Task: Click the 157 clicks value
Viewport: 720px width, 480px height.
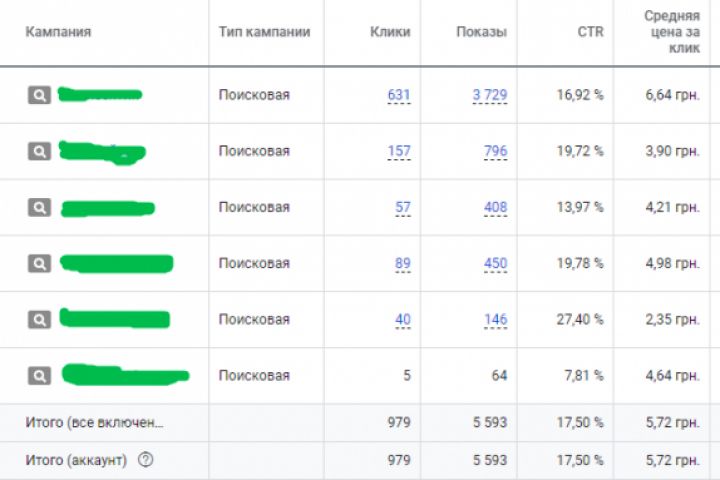Action: click(x=399, y=151)
